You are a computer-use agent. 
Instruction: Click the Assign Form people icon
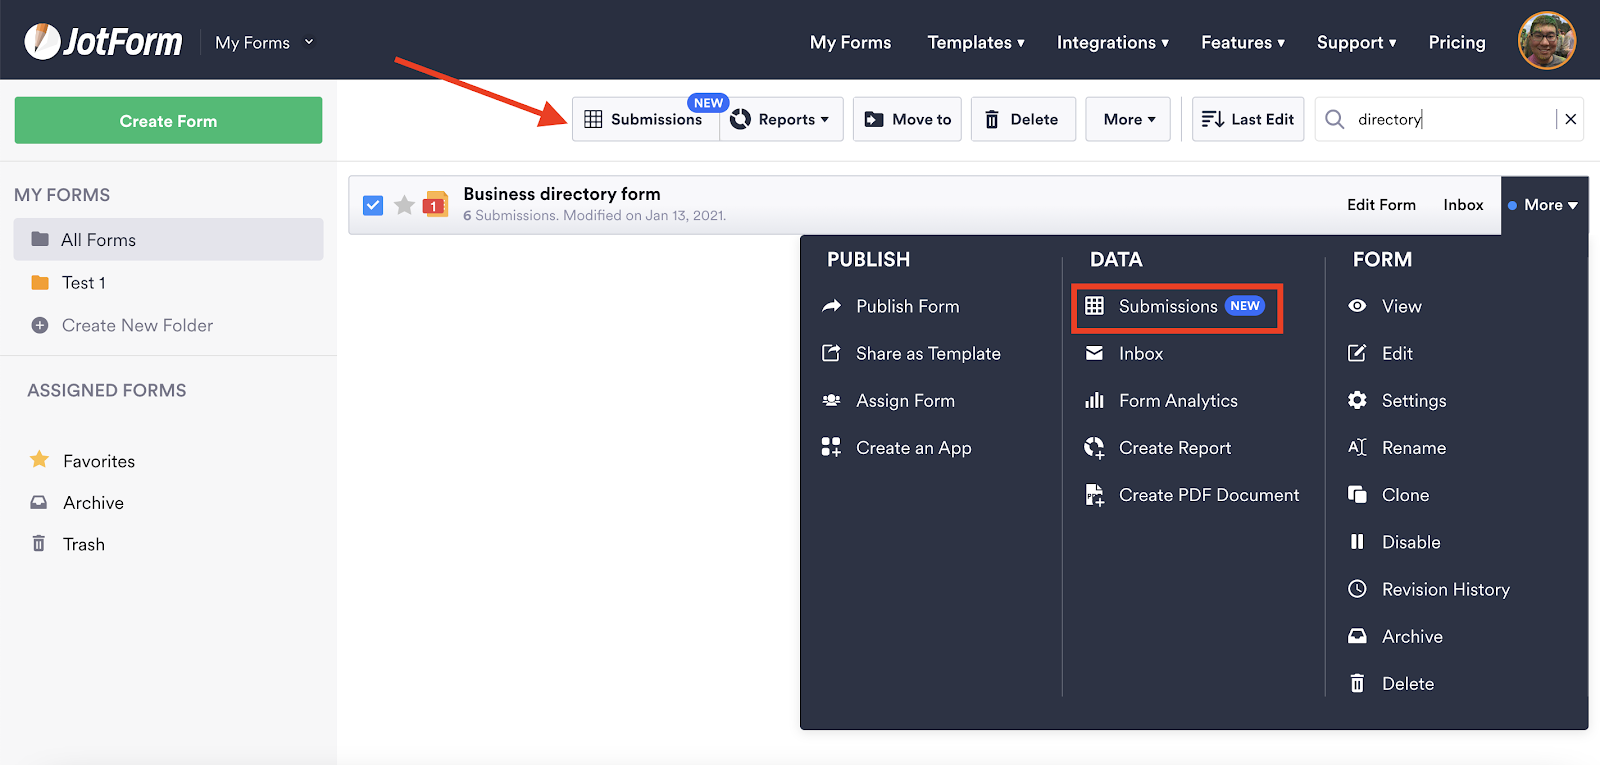[831, 400]
